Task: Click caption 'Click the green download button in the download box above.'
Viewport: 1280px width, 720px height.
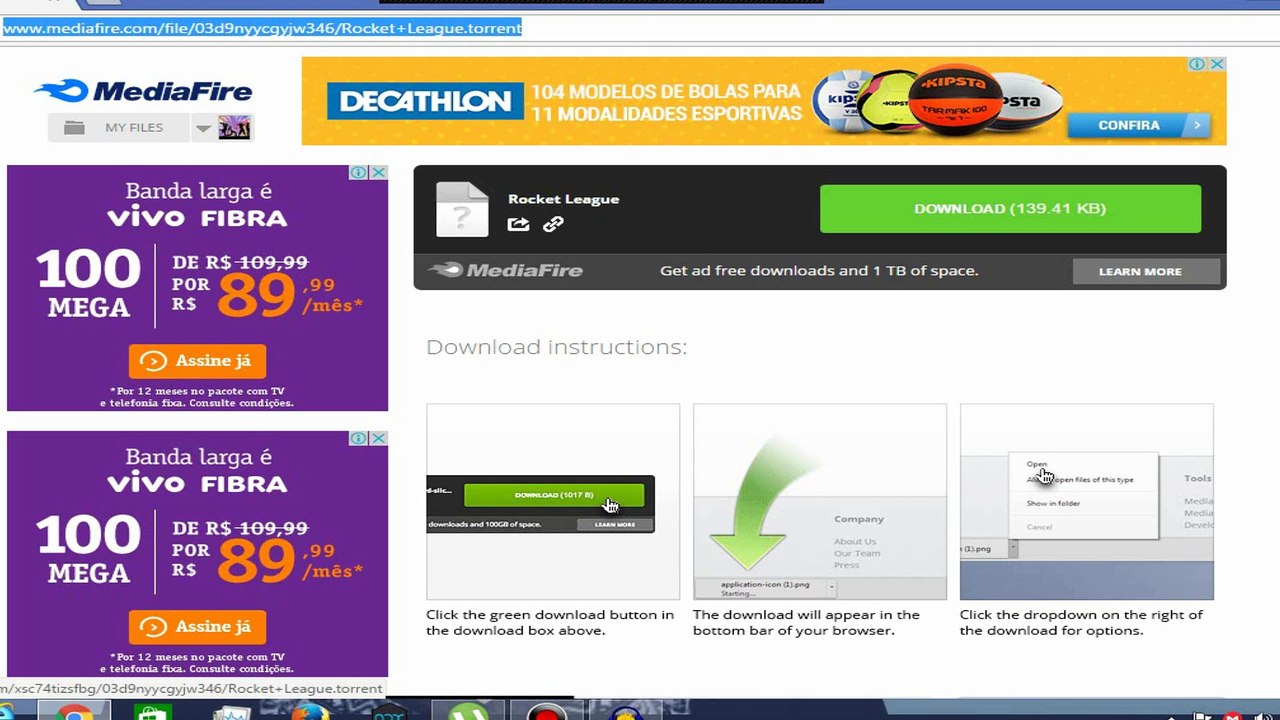Action: coord(550,622)
